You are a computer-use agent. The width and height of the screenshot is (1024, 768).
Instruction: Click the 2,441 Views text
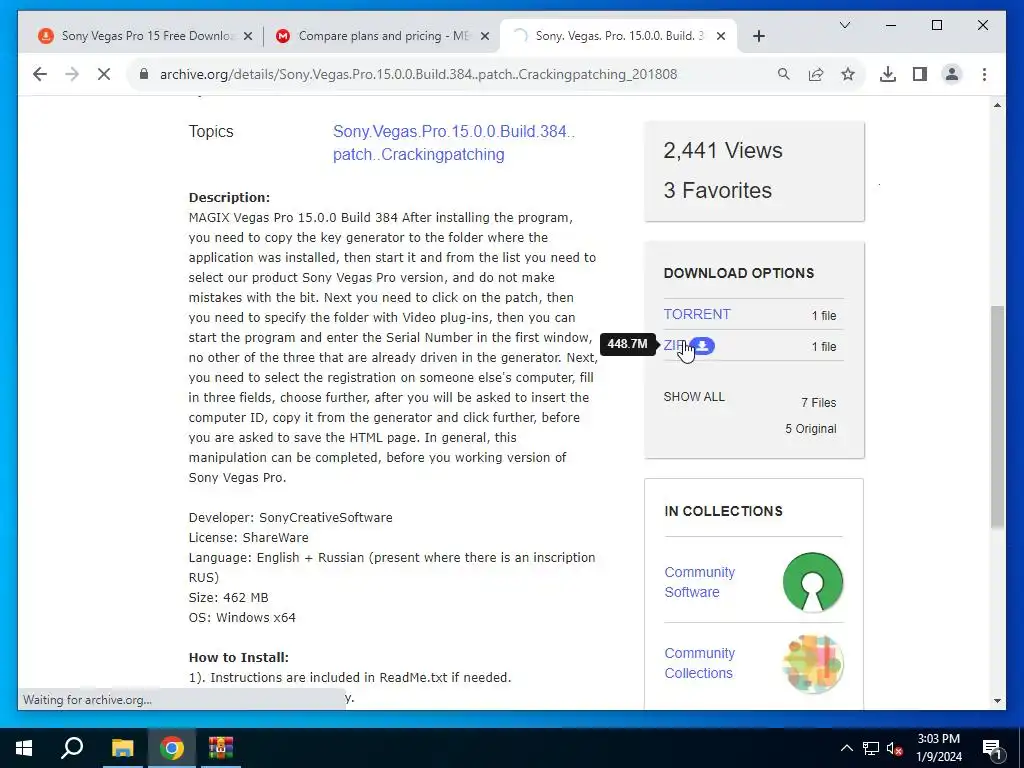click(x=722, y=151)
